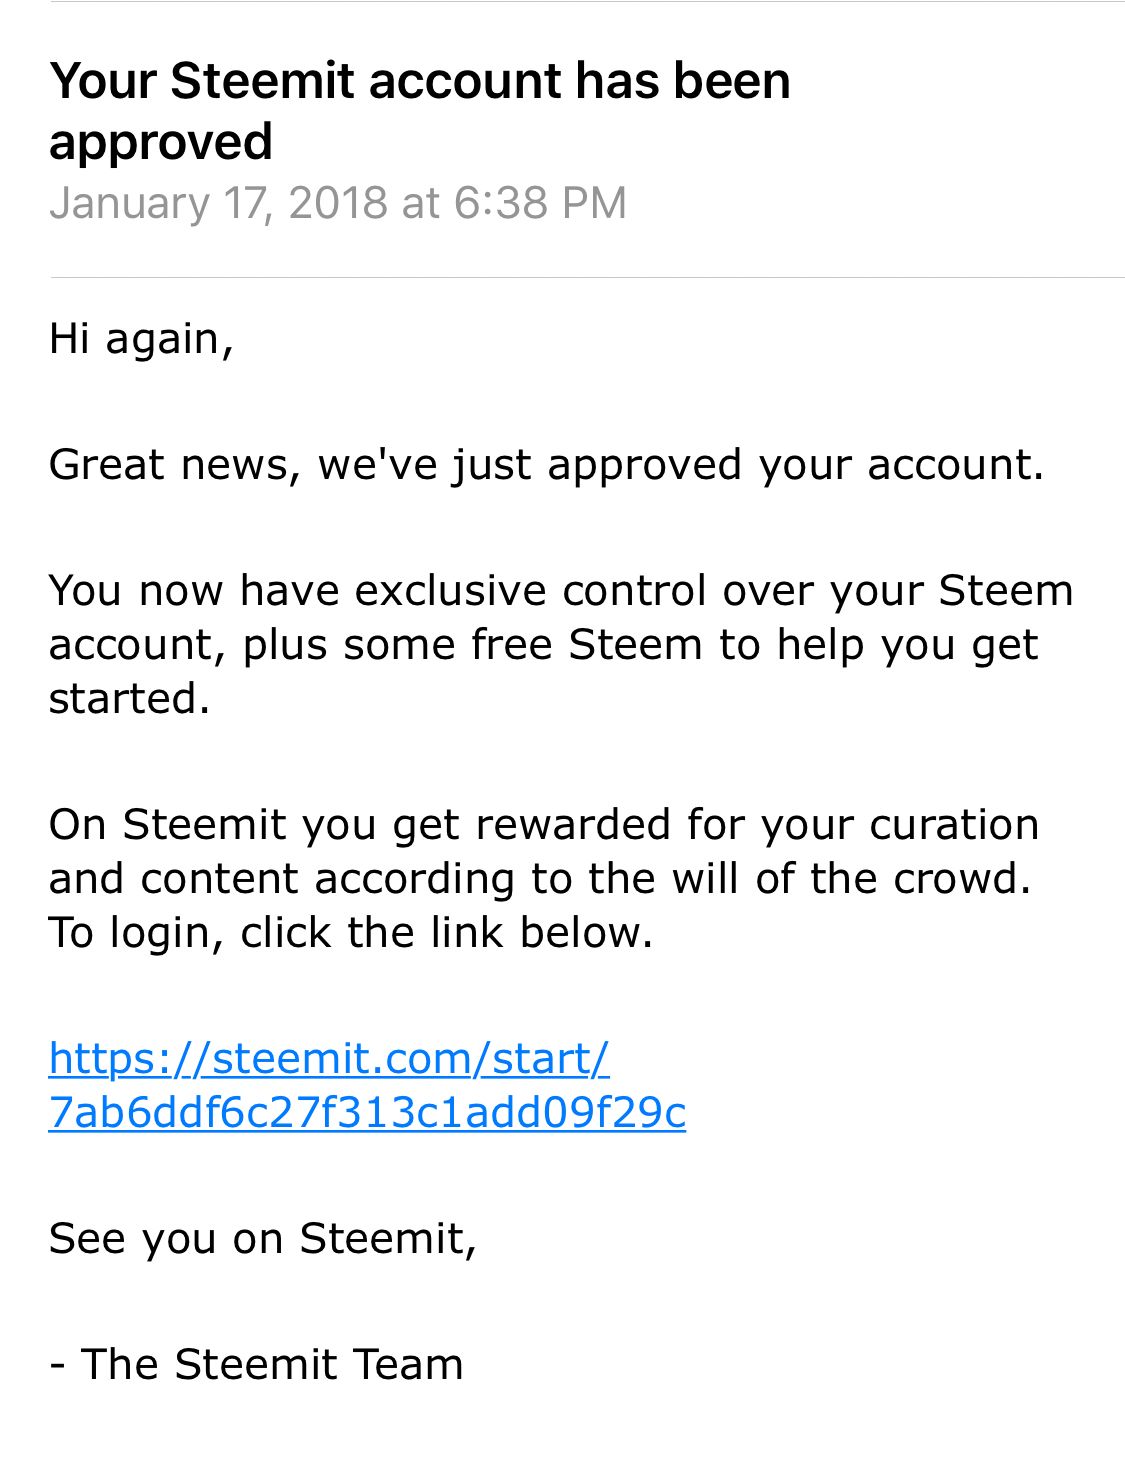The height and width of the screenshot is (1461, 1125).
Task: Click "- The Steemit Team" signature
Action: [x=256, y=1364]
